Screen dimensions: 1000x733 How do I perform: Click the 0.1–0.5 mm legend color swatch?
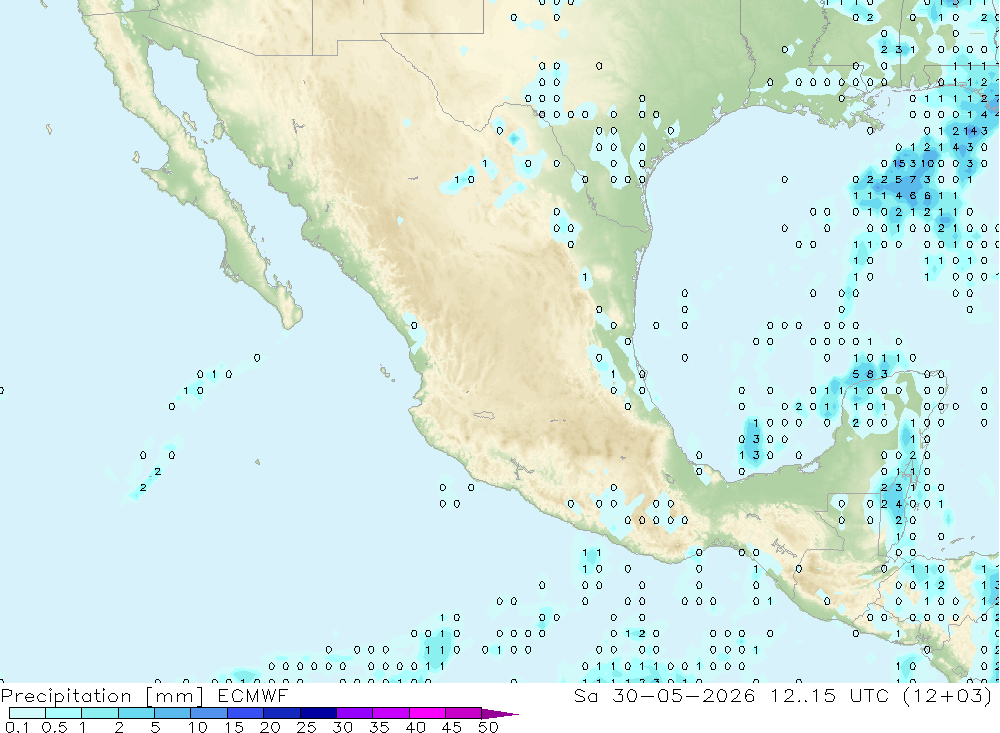point(27,713)
